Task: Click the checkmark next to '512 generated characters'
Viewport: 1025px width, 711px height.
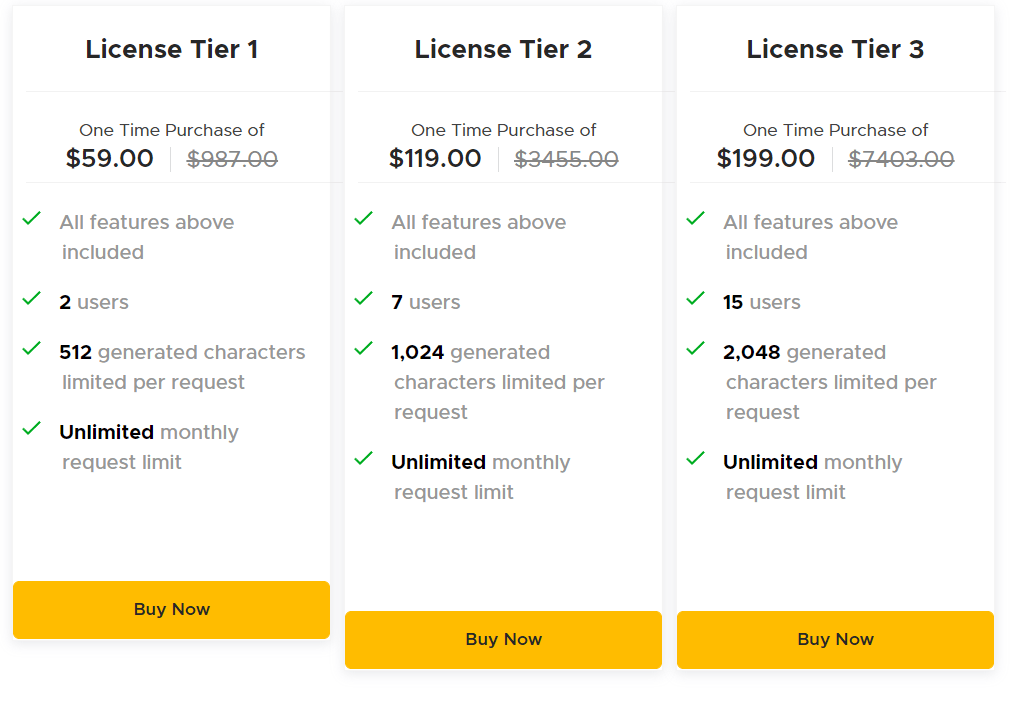Action: coord(32,348)
